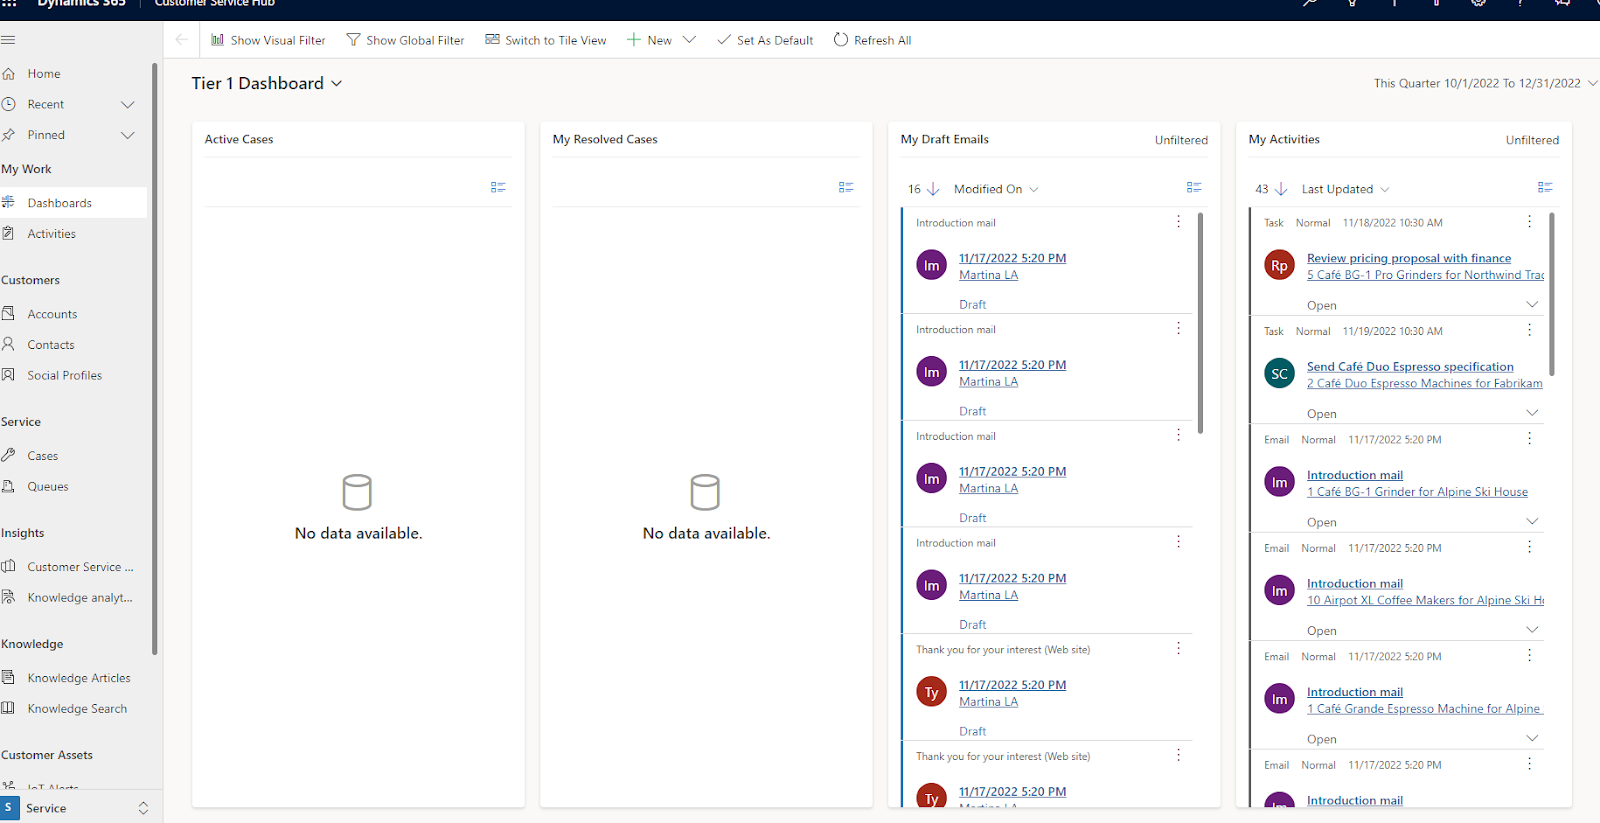Open the Modified On sort dropdown
Viewport: 1600px width, 823px height.
pos(996,189)
